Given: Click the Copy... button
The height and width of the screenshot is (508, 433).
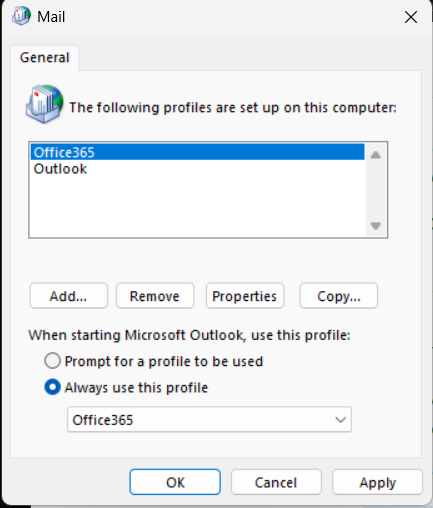Looking at the screenshot, I should click(x=339, y=296).
